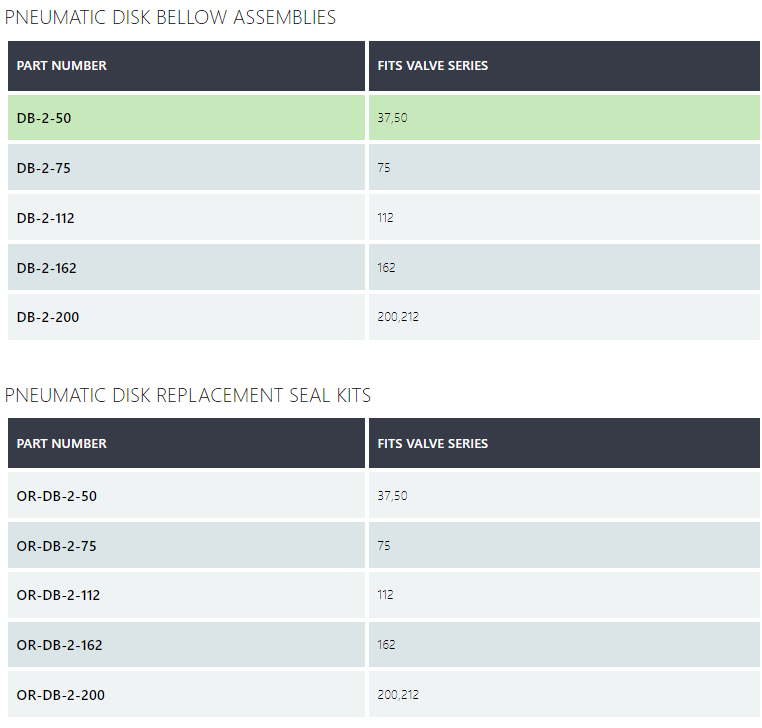Click the 200,212 valve series for DB-2-200

pos(398,317)
